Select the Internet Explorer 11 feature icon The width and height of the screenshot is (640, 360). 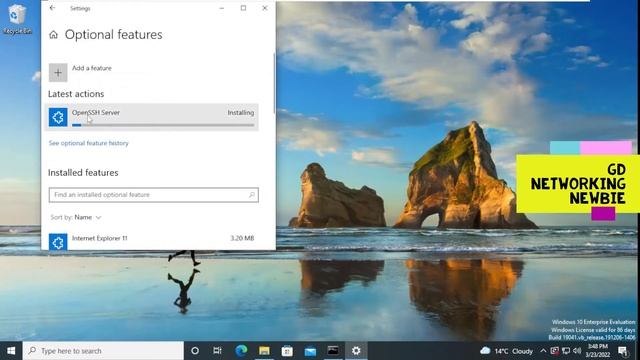tap(58, 242)
